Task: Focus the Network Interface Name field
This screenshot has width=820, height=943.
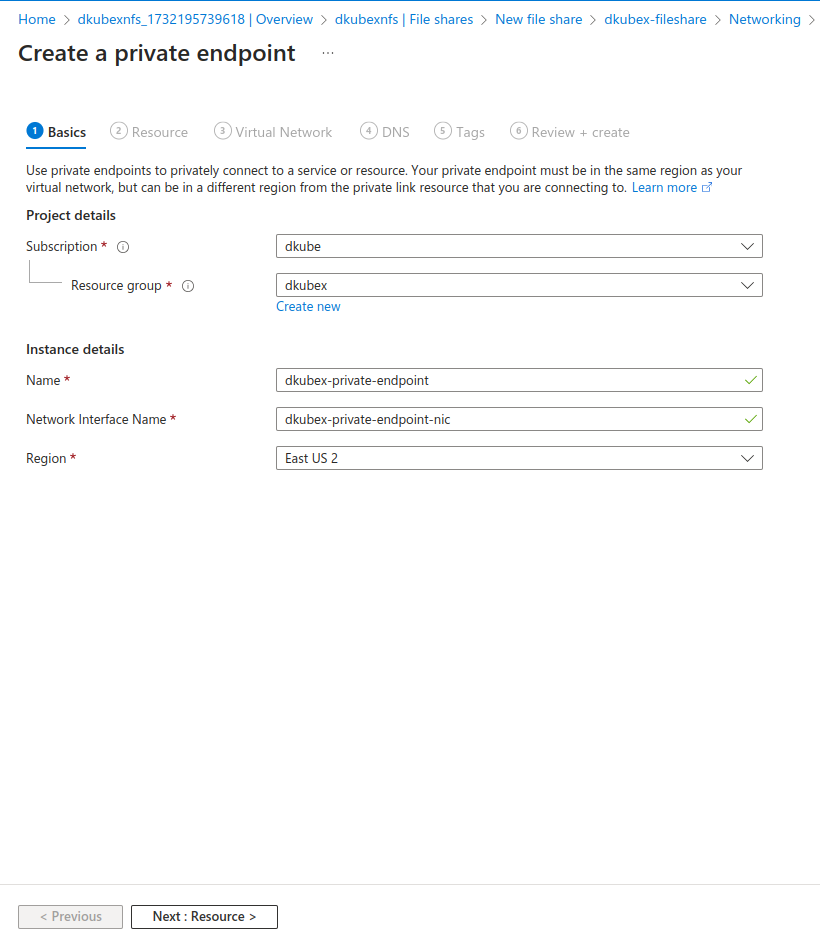Action: click(510, 419)
